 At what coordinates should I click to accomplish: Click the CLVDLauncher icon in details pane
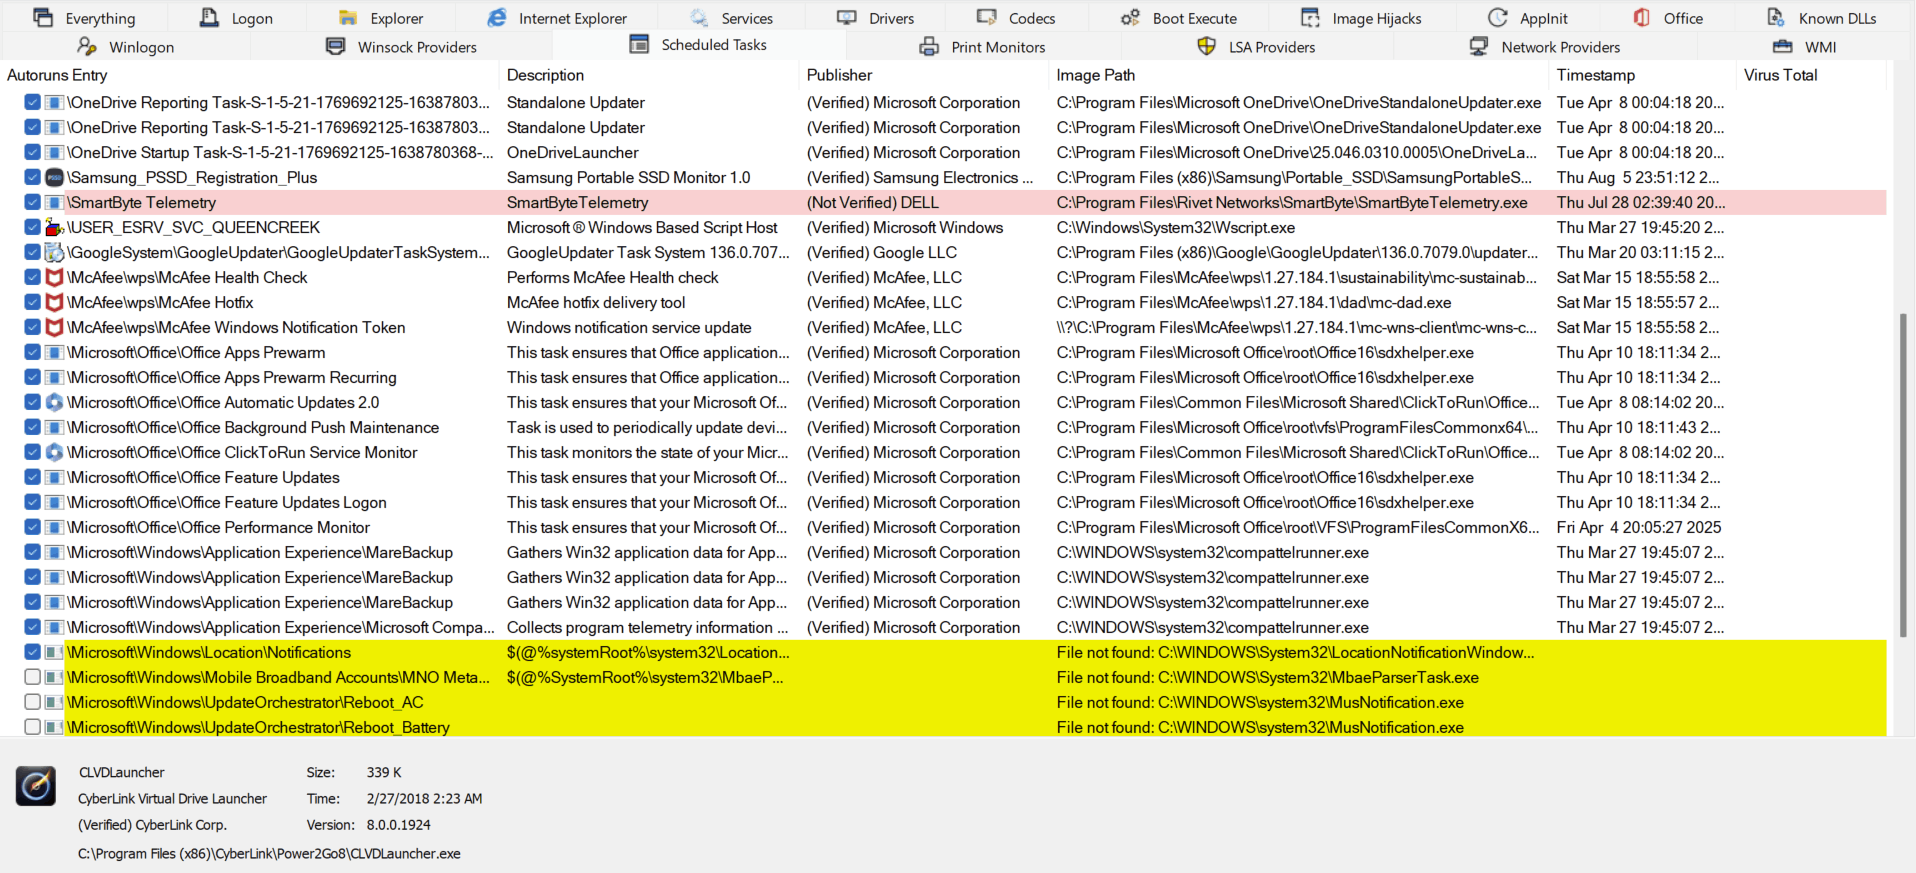[36, 786]
